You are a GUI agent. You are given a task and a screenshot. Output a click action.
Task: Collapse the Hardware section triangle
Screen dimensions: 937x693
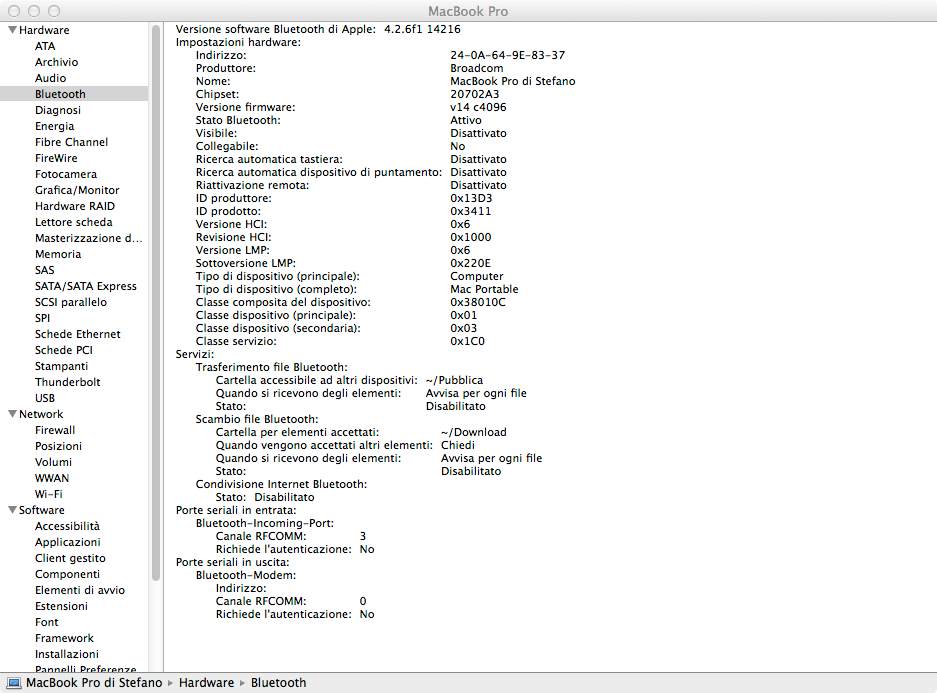(x=11, y=30)
